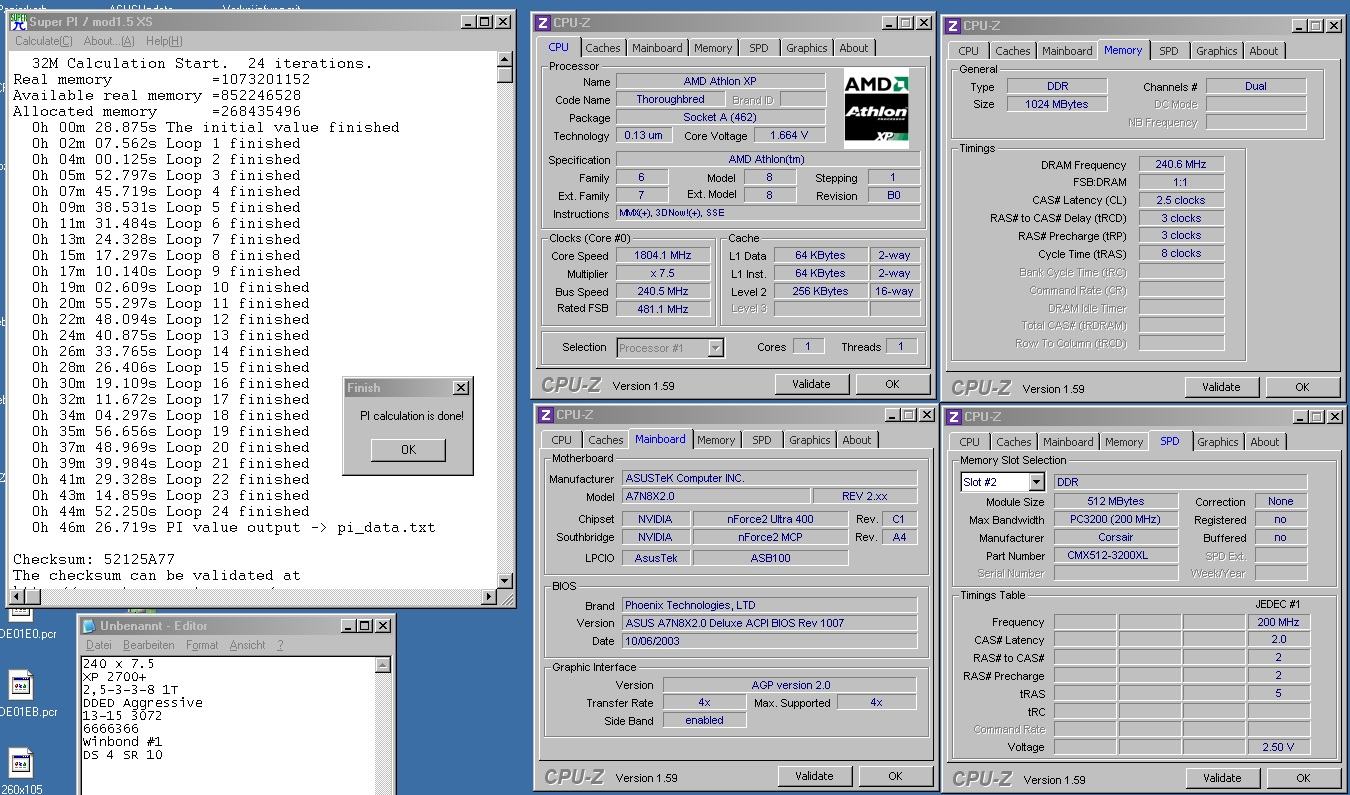Viewport: 1350px width, 795px height.
Task: Open Graphics tab in the CPU window
Action: click(x=807, y=48)
